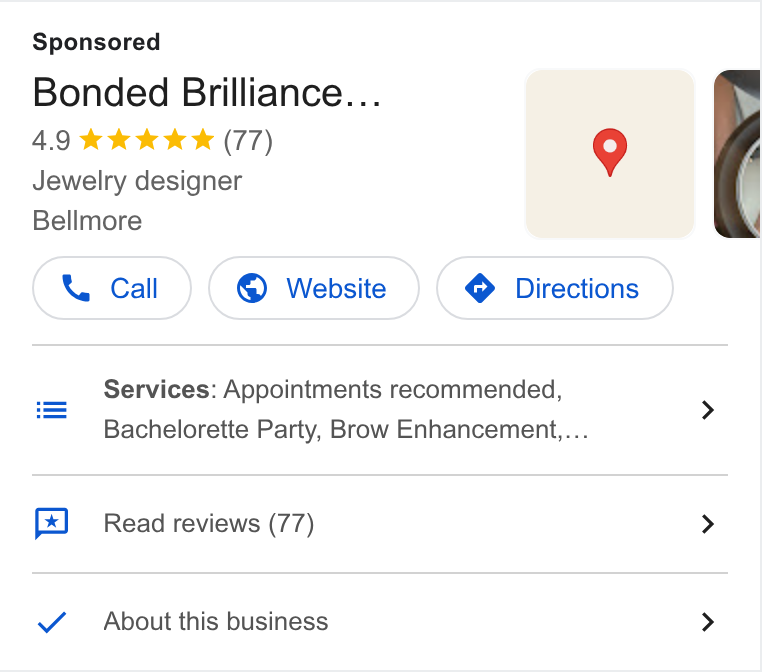Click the directions arrow diamond icon
Image resolution: width=762 pixels, height=672 pixels.
[x=480, y=288]
